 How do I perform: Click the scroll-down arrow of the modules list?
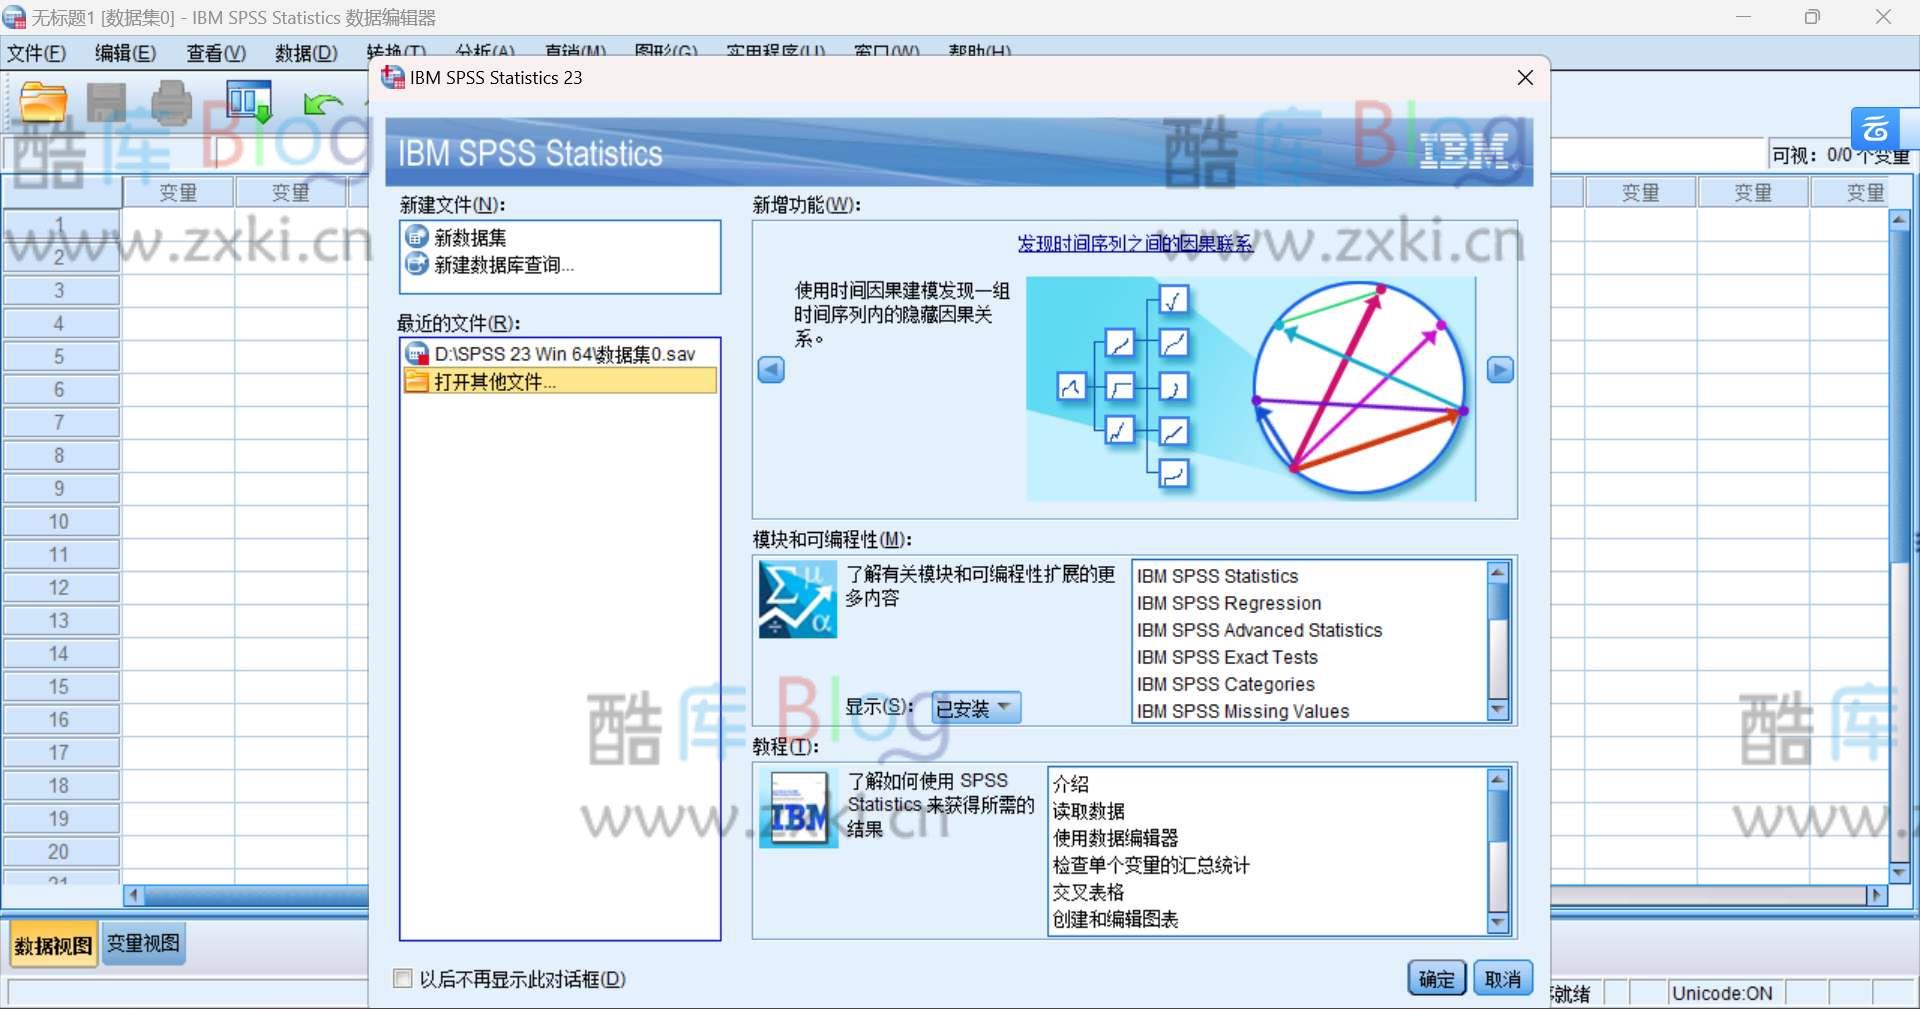point(1497,711)
